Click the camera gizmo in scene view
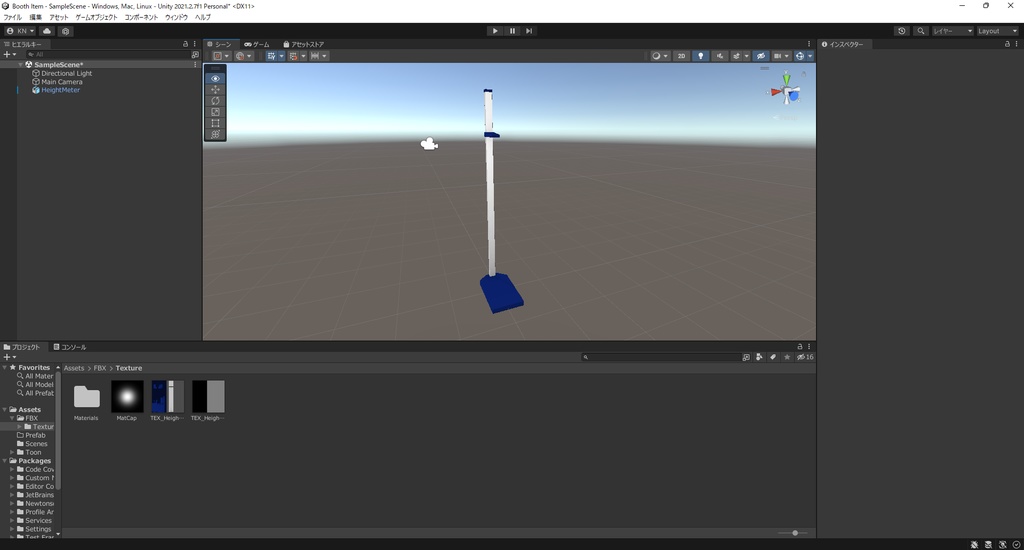Screen dimensions: 1024x550 [429, 144]
